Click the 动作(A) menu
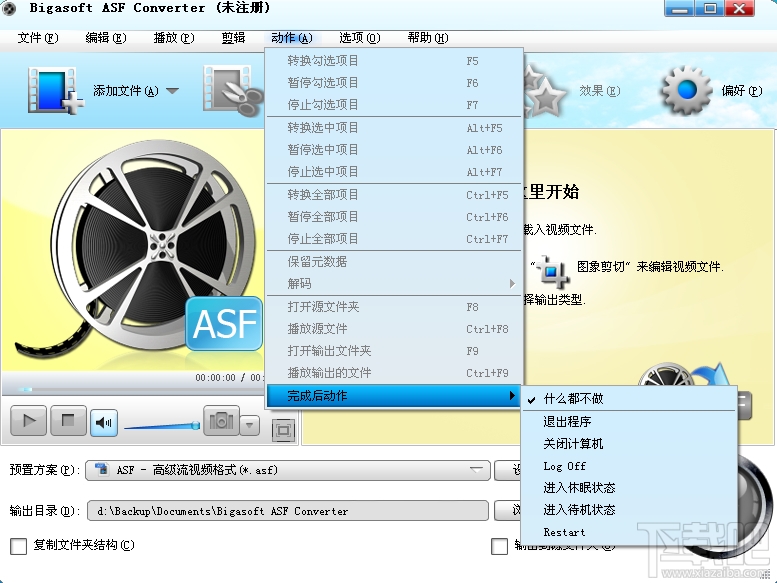Image resolution: width=777 pixels, height=583 pixels. [x=292, y=38]
